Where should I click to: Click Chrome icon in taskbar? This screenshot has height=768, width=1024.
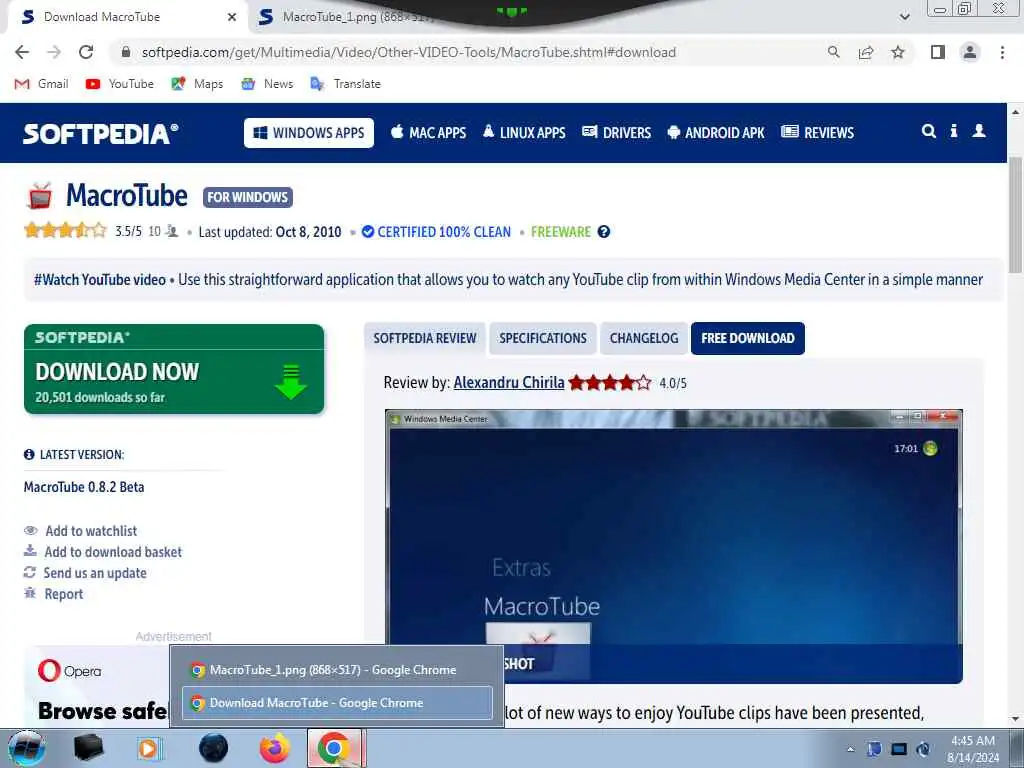tap(335, 748)
